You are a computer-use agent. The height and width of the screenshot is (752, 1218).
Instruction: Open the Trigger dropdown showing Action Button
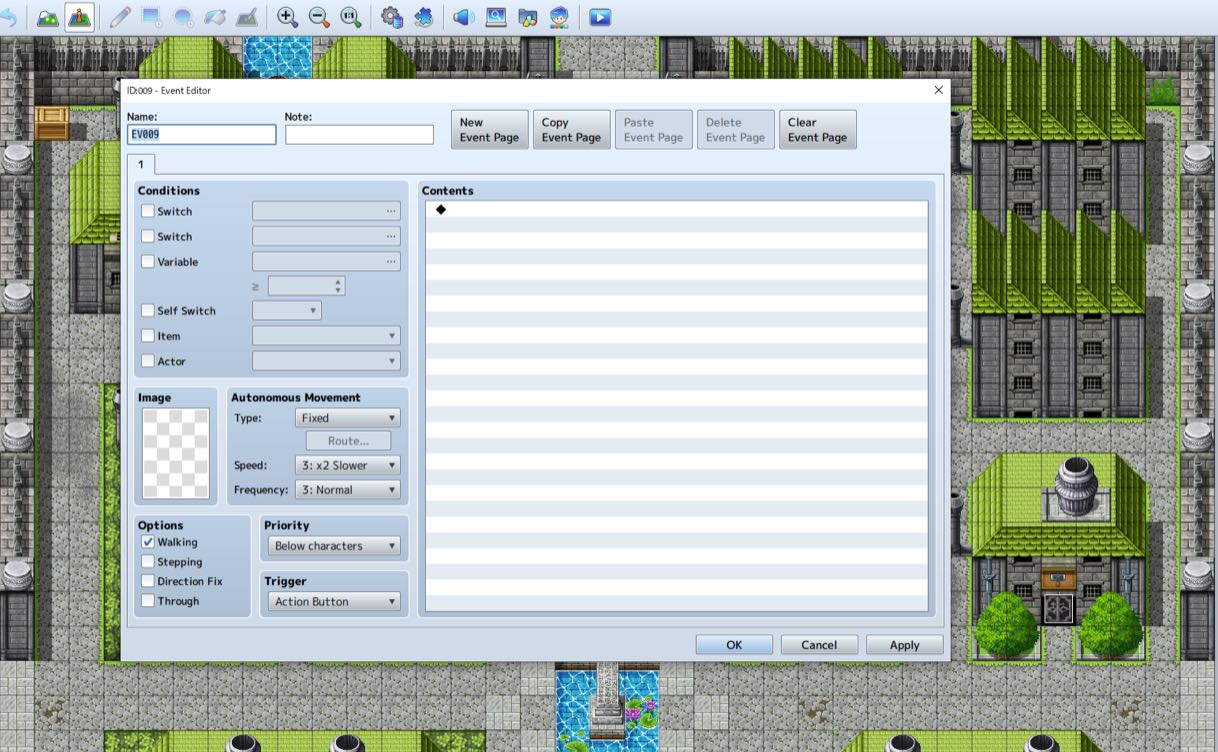tap(333, 601)
